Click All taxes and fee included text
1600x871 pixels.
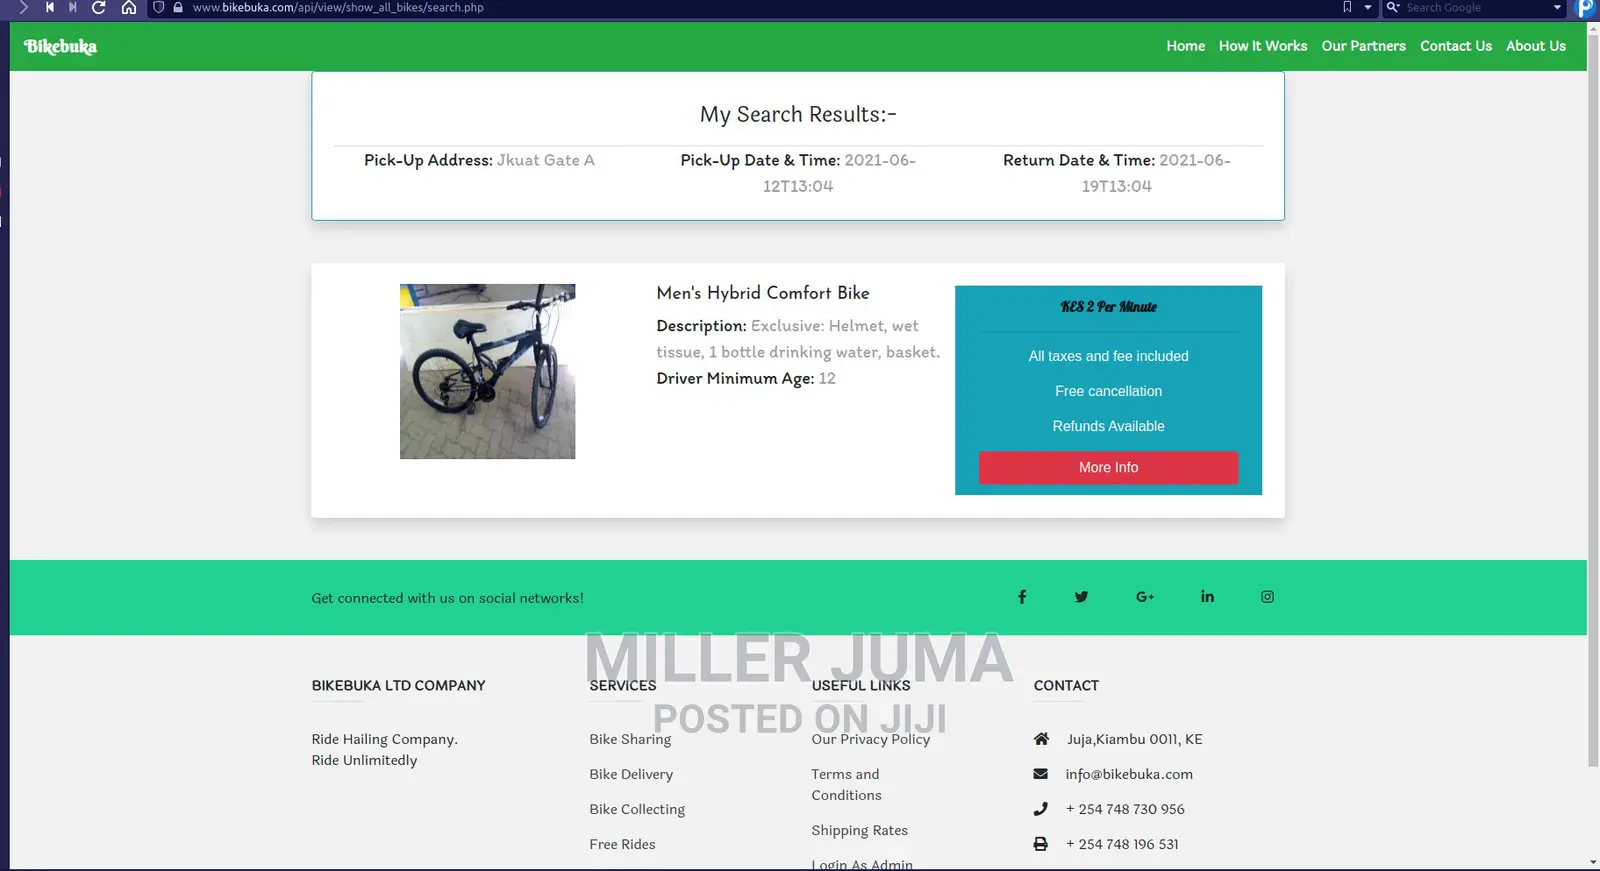click(1108, 356)
